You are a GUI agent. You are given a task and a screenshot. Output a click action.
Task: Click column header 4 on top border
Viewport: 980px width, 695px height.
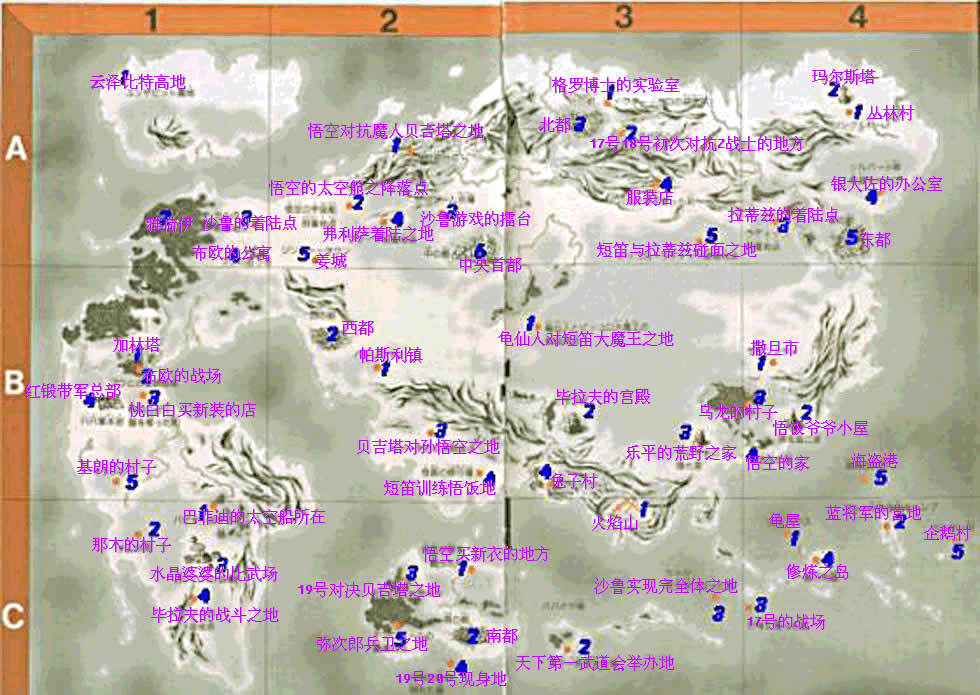click(858, 17)
